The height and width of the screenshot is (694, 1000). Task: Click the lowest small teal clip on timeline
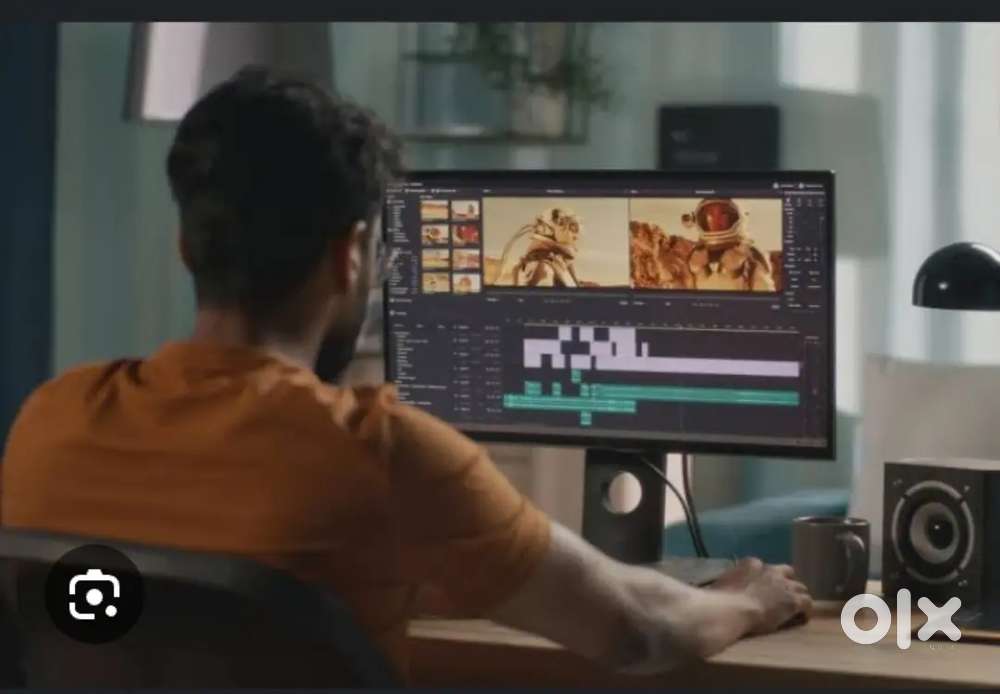point(586,418)
